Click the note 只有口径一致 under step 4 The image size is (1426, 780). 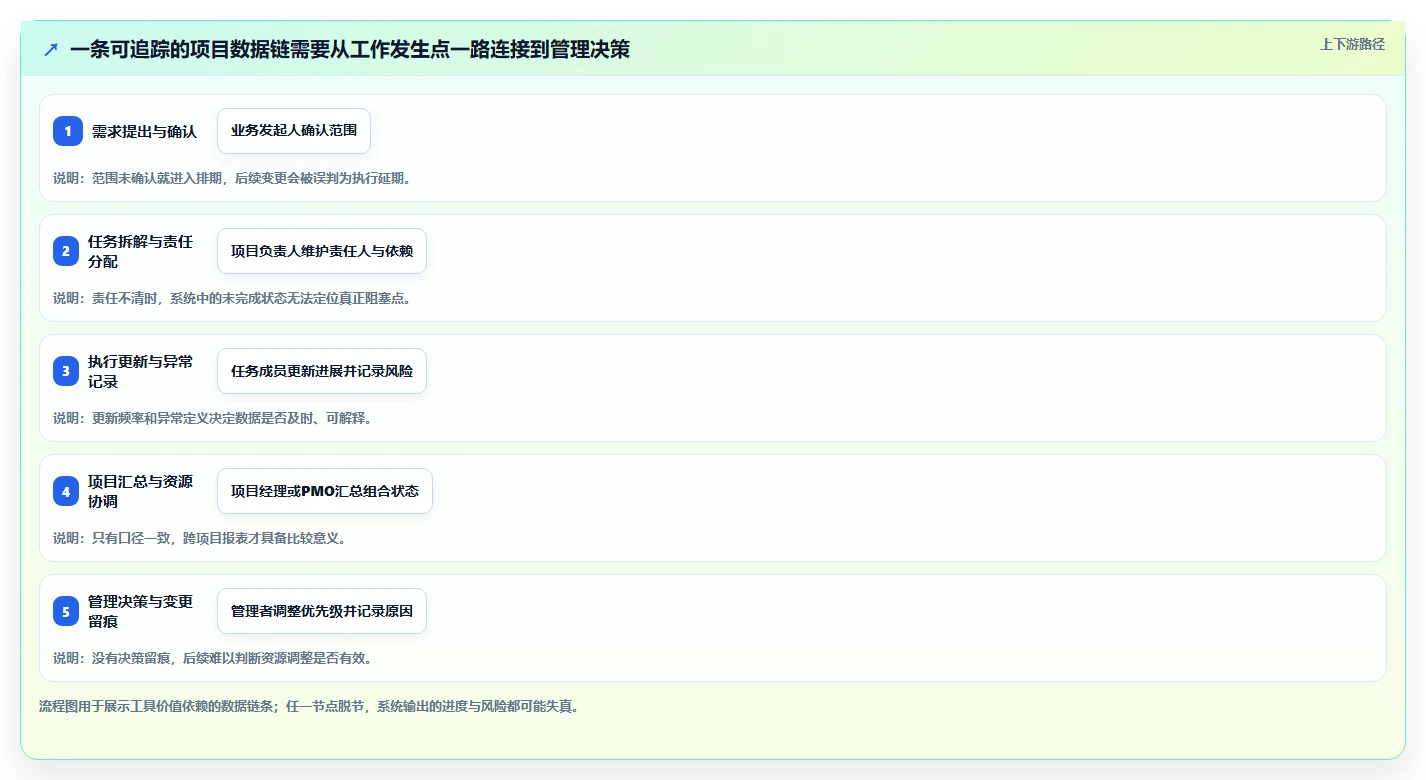click(200, 538)
